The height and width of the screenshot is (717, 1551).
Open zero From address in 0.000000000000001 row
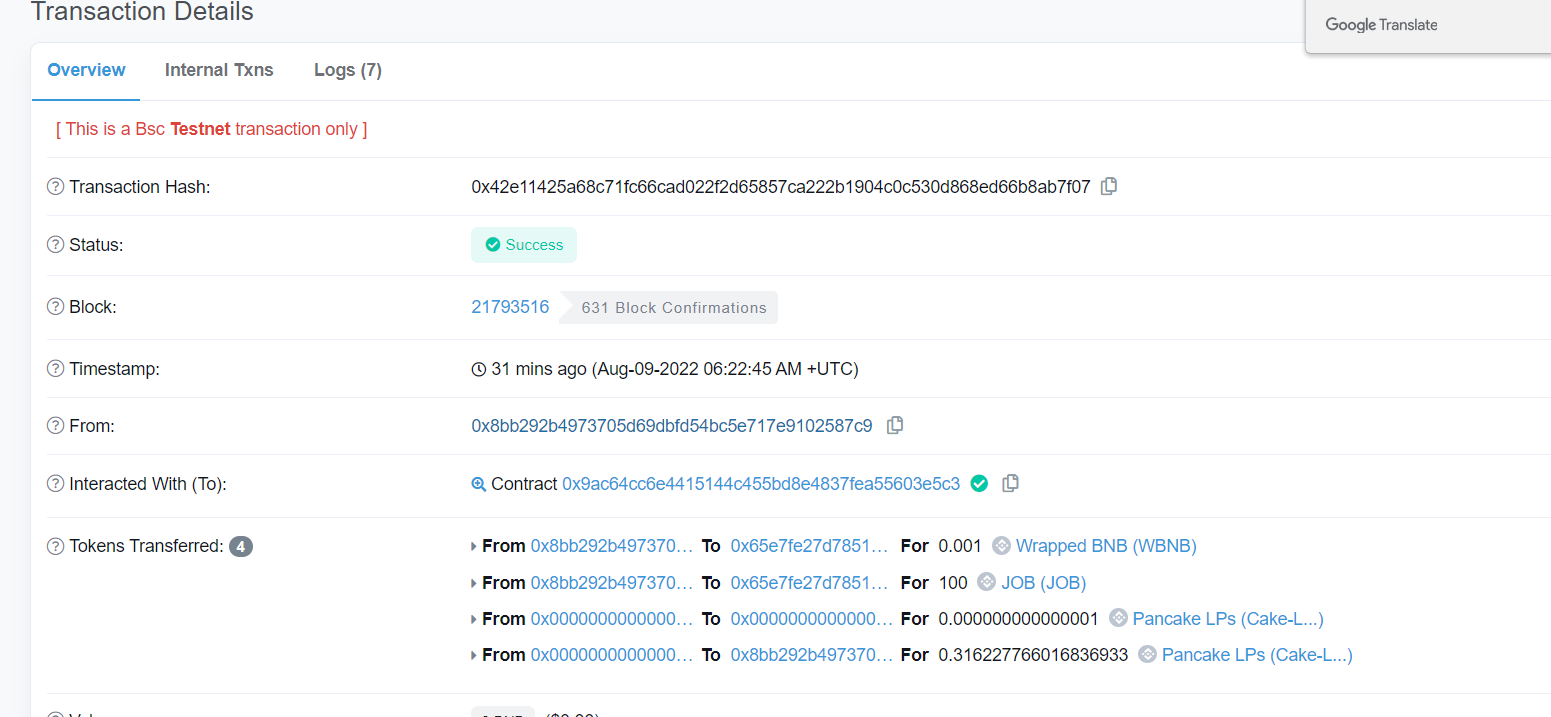tap(612, 618)
